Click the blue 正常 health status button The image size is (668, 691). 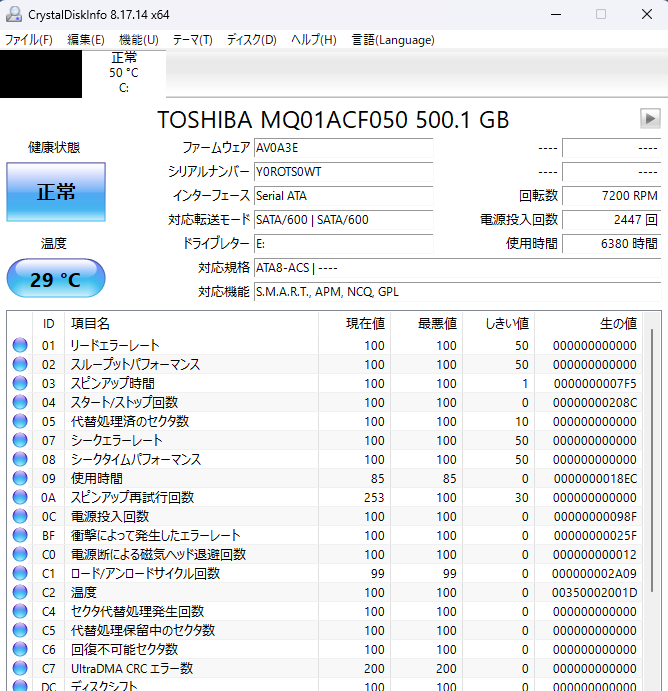56,192
